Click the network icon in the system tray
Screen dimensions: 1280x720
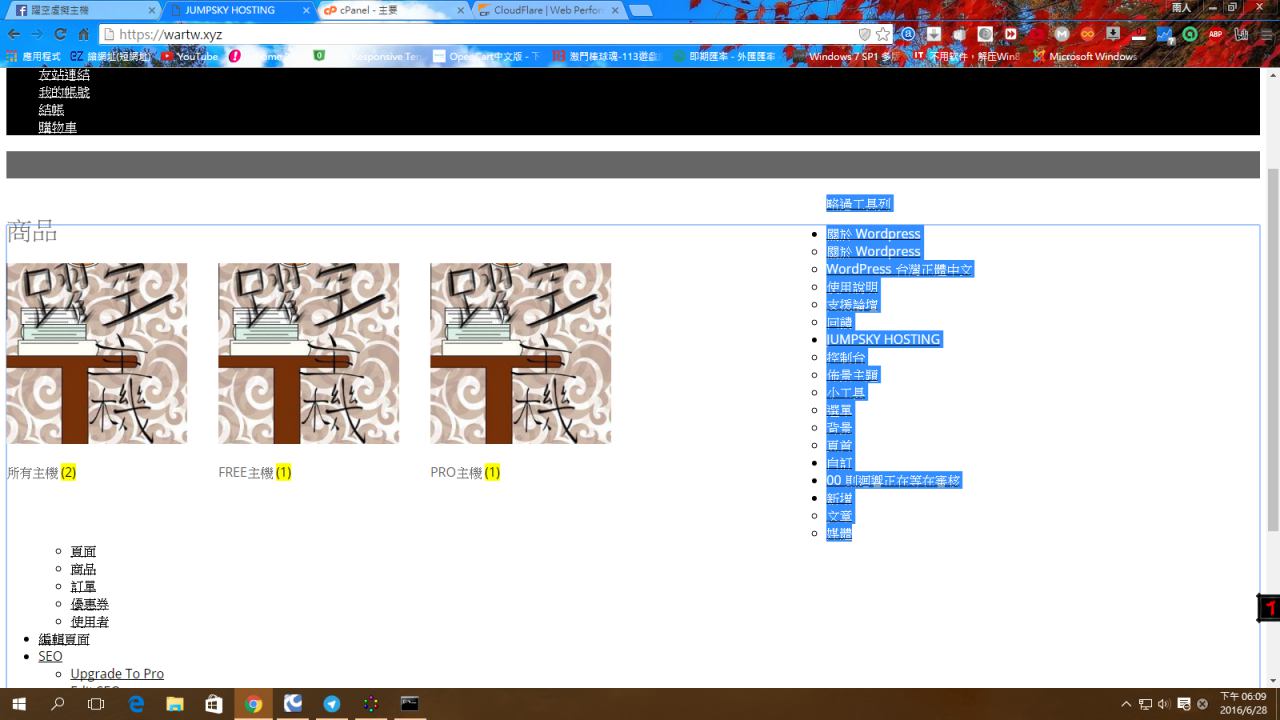coord(1145,704)
